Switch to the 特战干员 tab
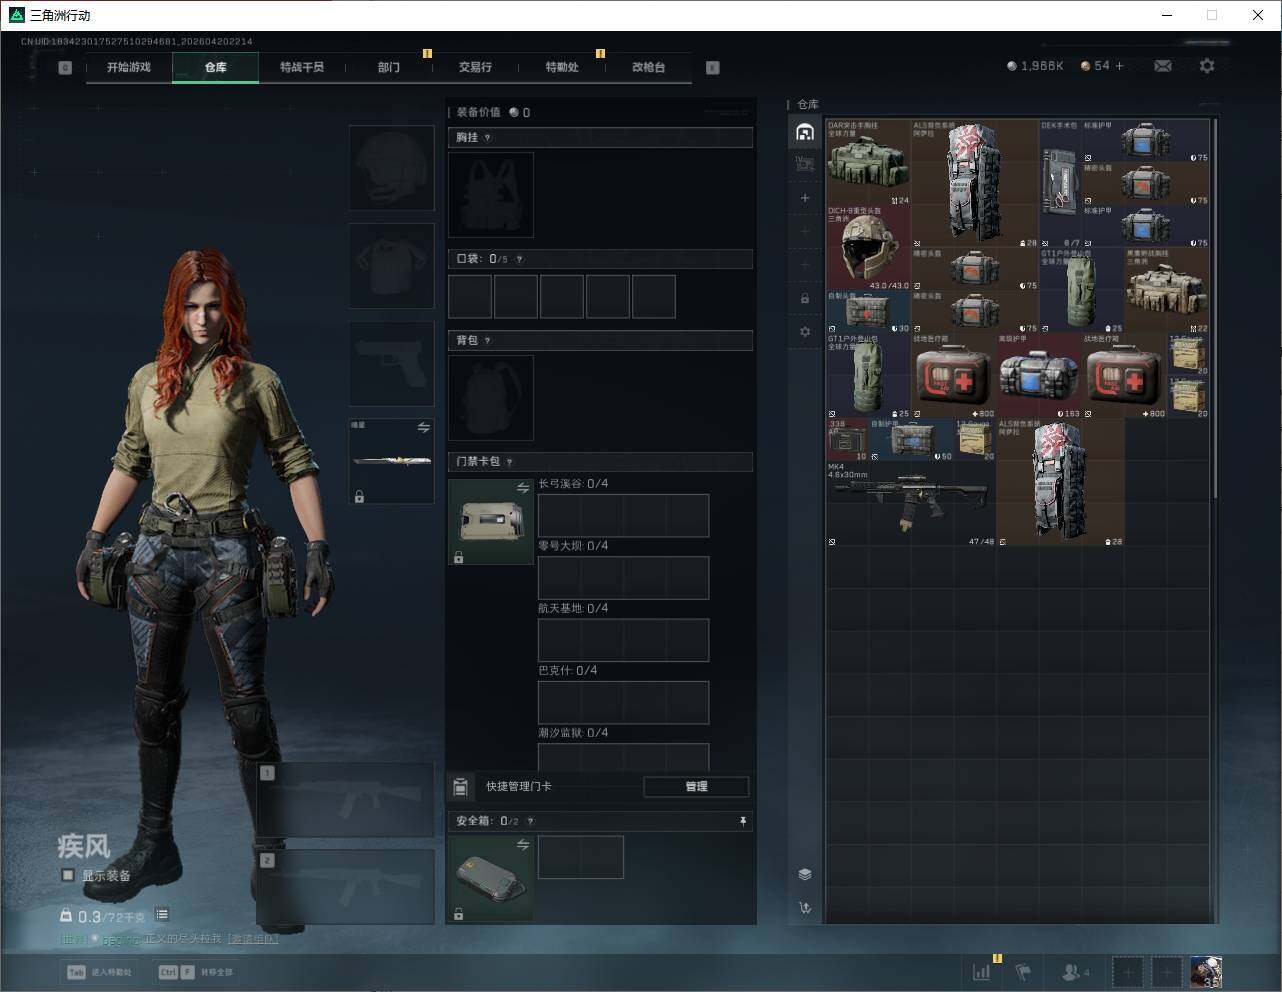Viewport: 1282px width, 992px height. point(302,67)
